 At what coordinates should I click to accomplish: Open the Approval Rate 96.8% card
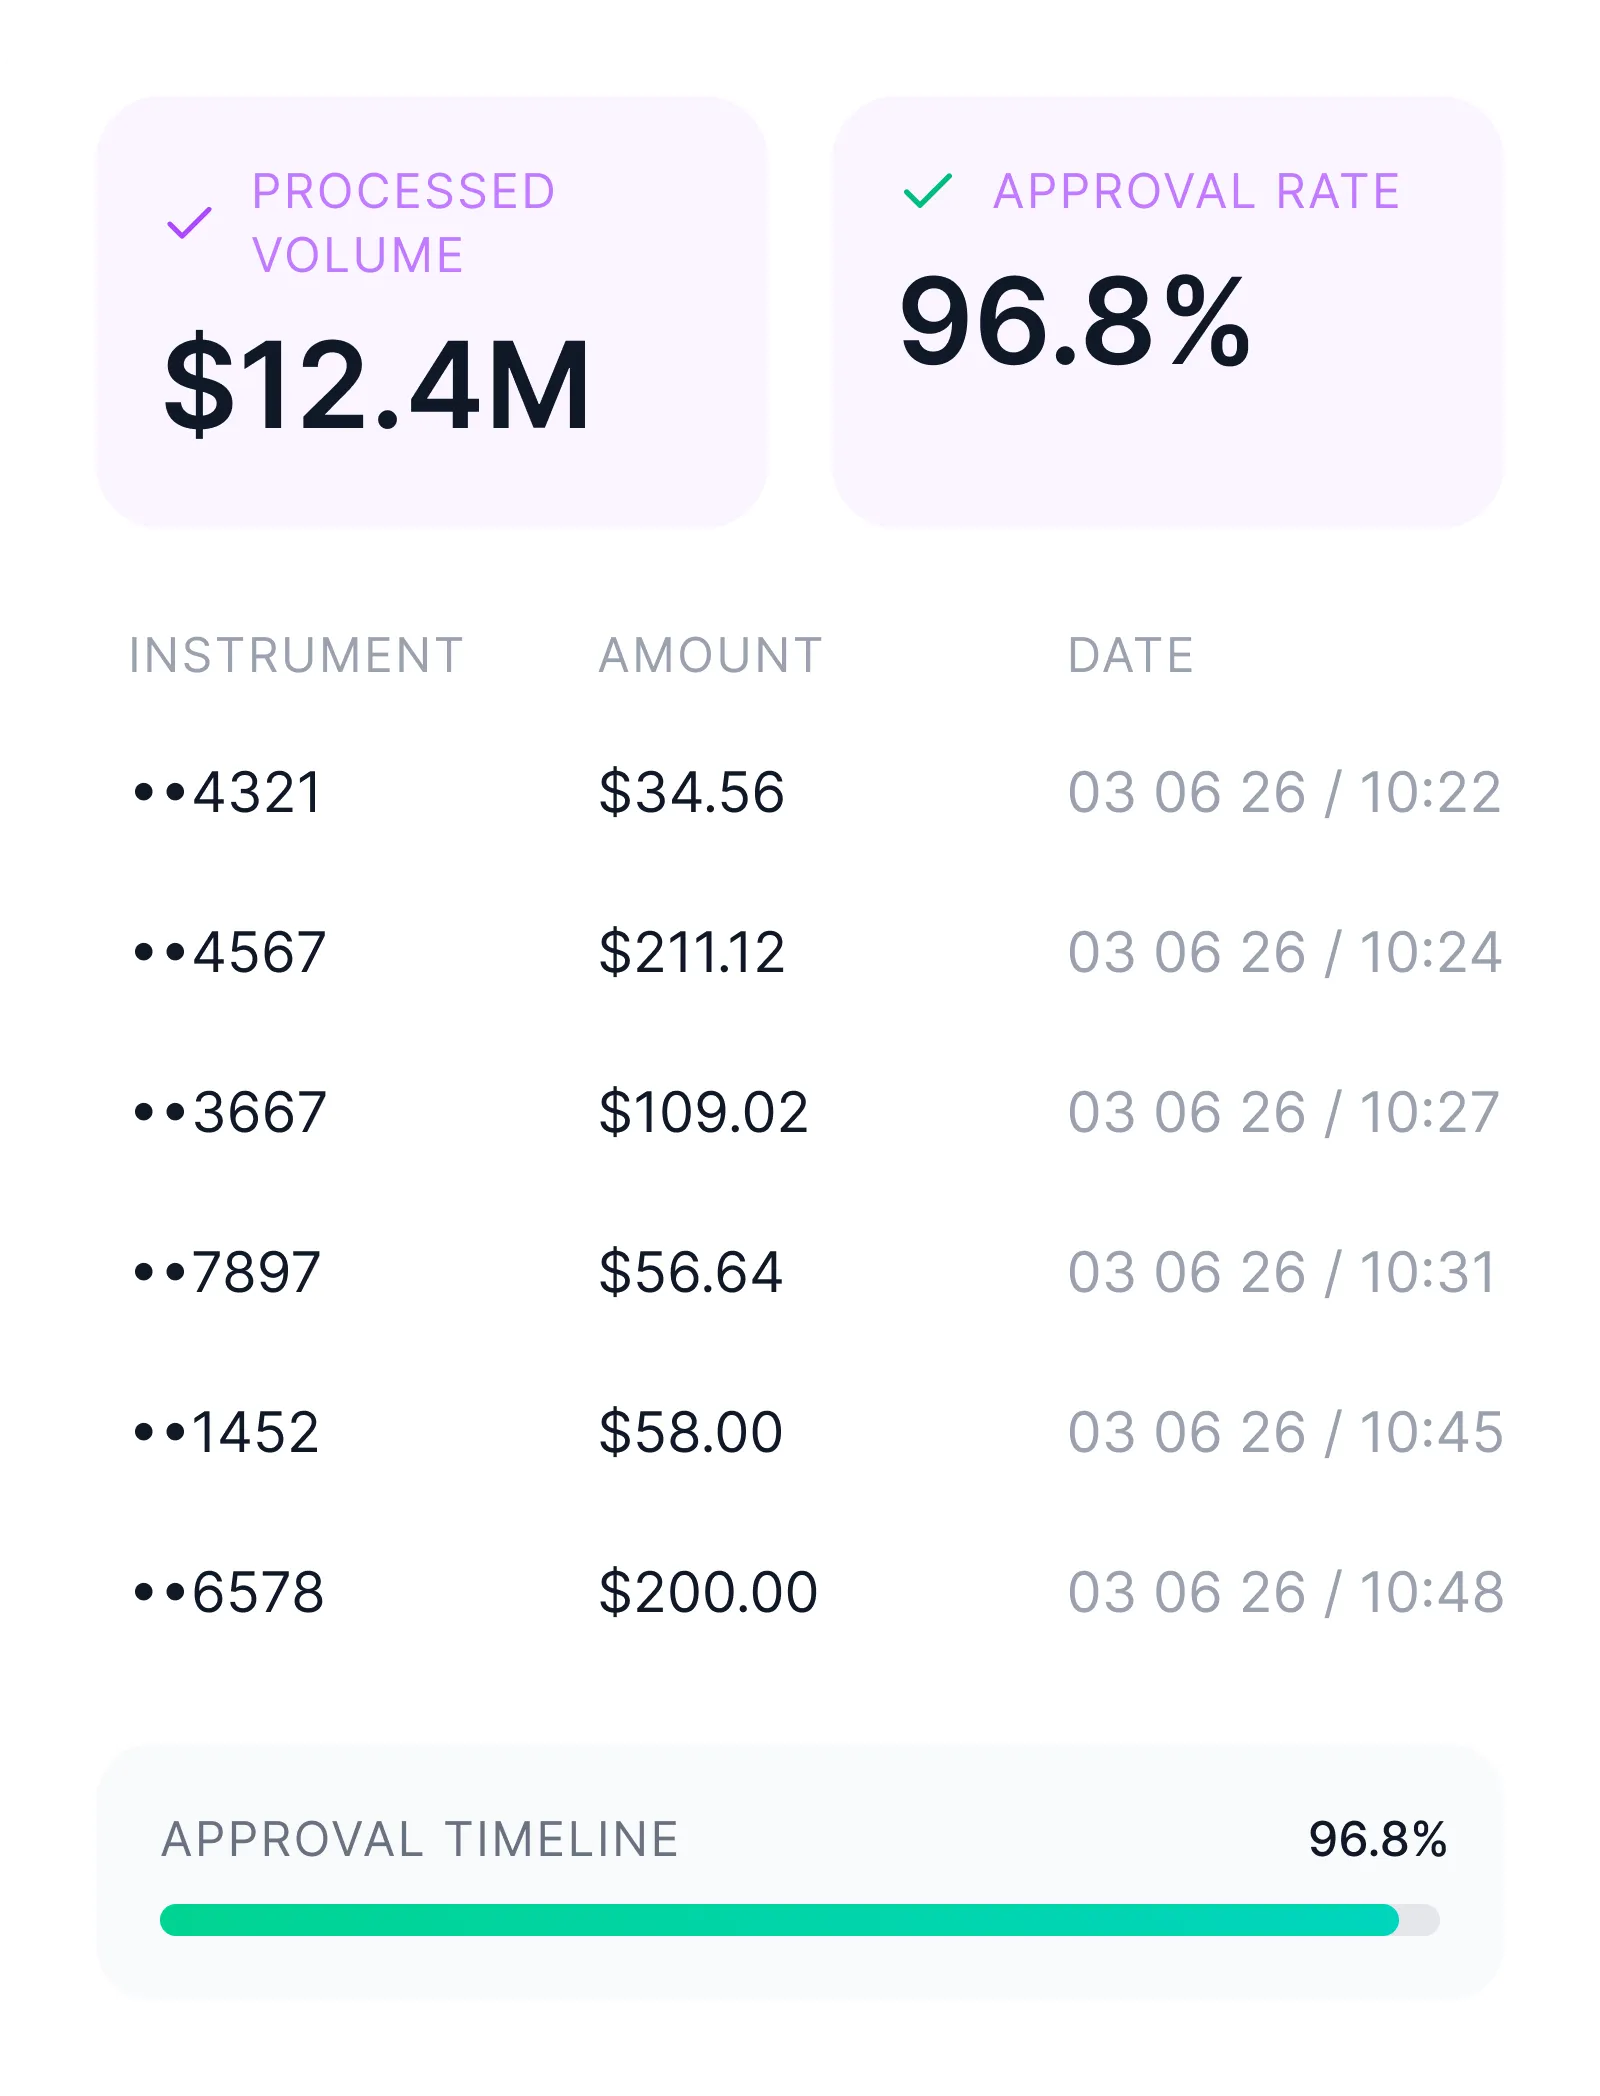point(1168,312)
